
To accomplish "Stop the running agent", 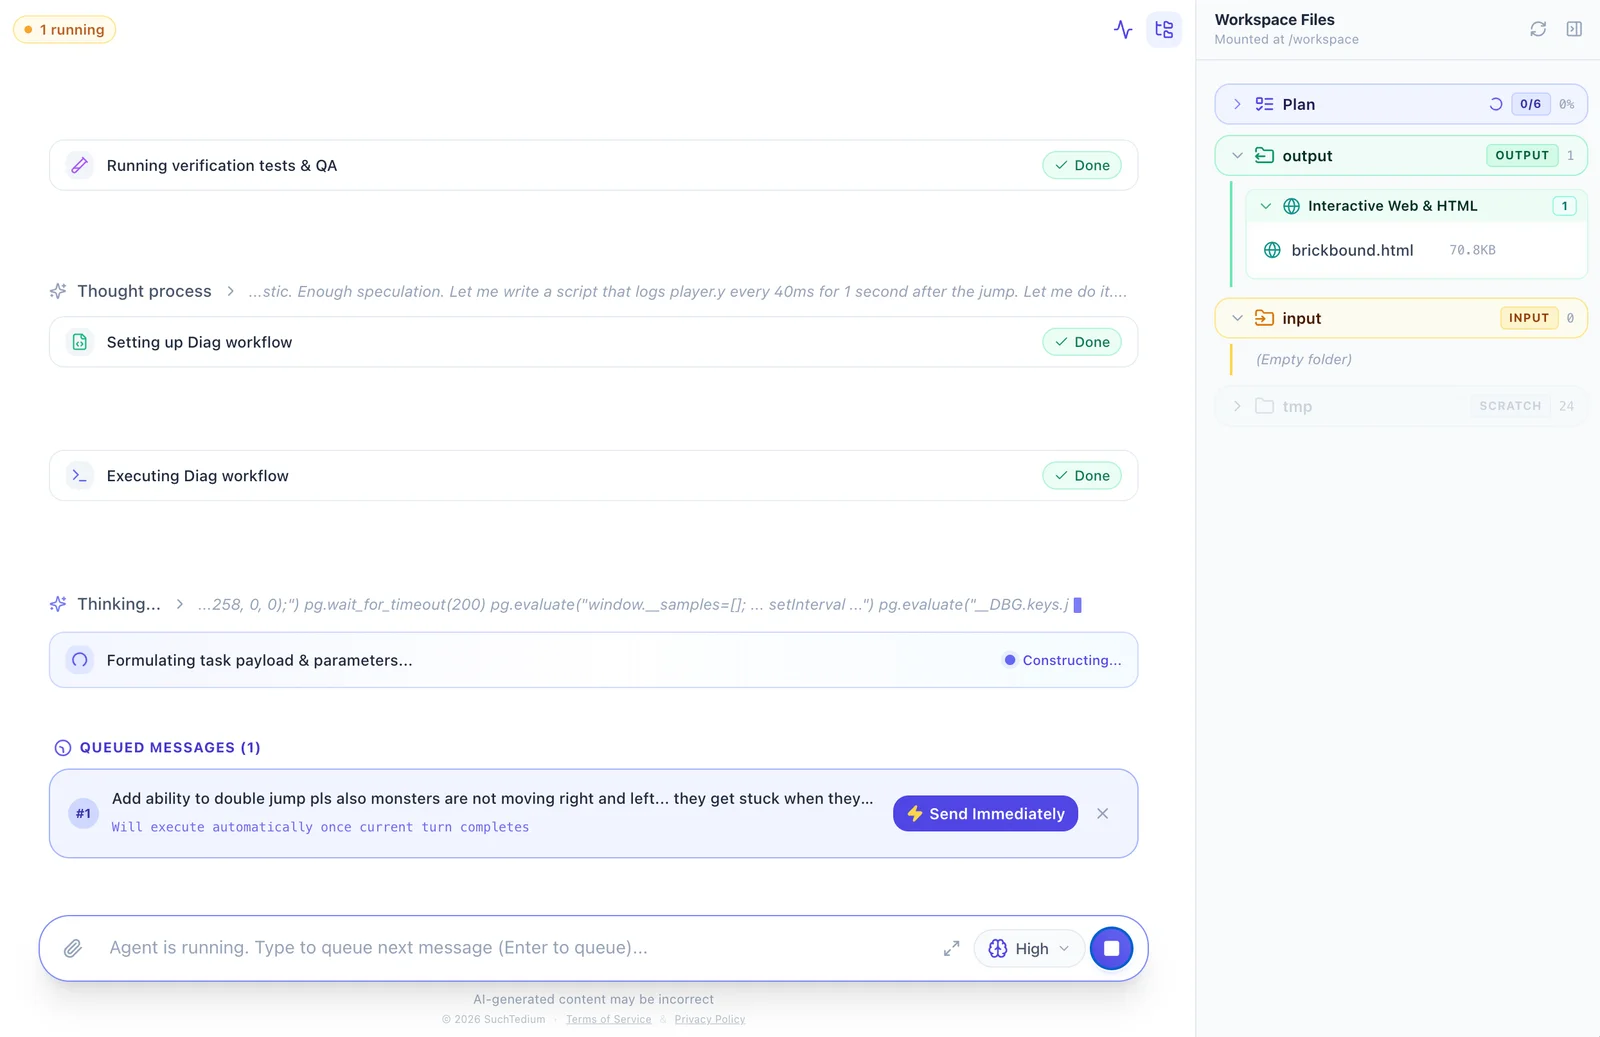I will 1111,948.
